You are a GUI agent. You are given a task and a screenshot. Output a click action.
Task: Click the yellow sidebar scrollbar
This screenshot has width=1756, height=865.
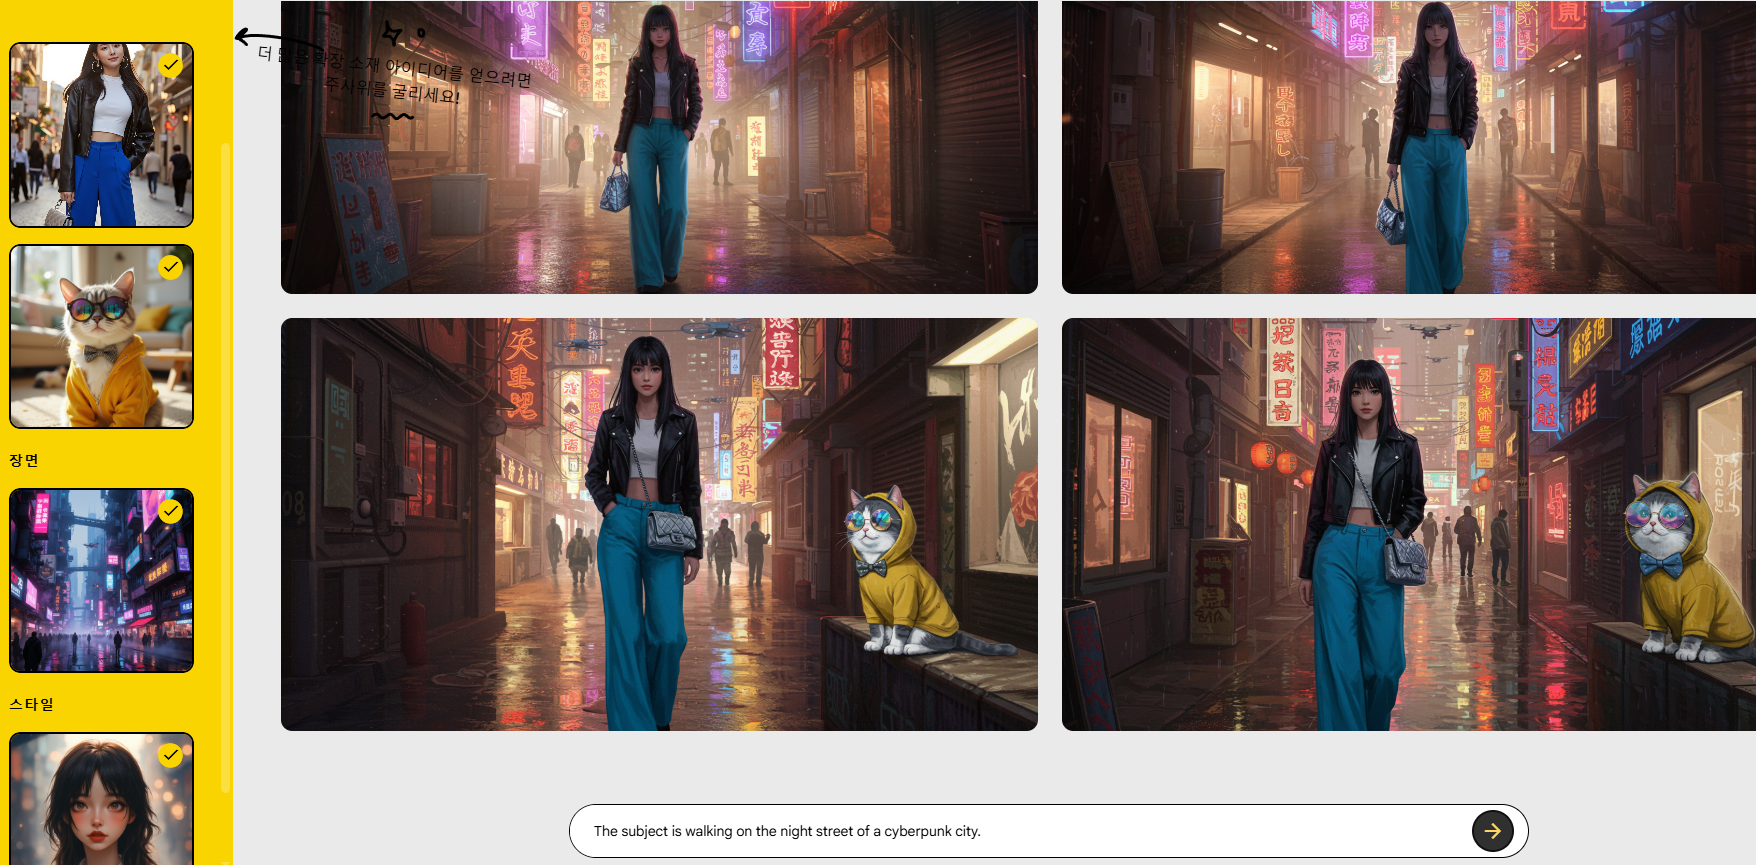pyautogui.click(x=226, y=468)
